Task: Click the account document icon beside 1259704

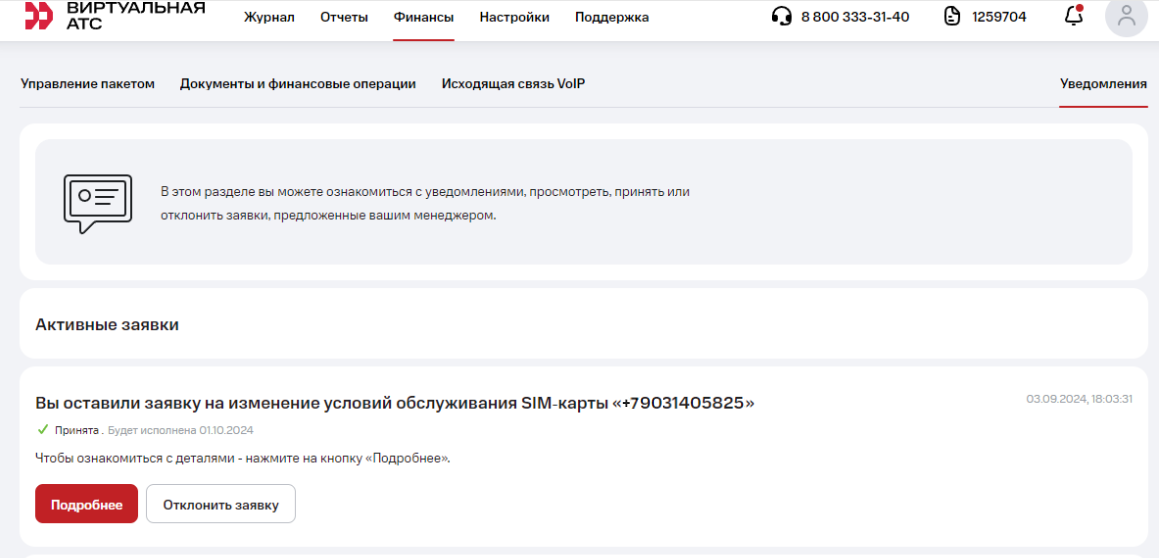Action: (952, 17)
